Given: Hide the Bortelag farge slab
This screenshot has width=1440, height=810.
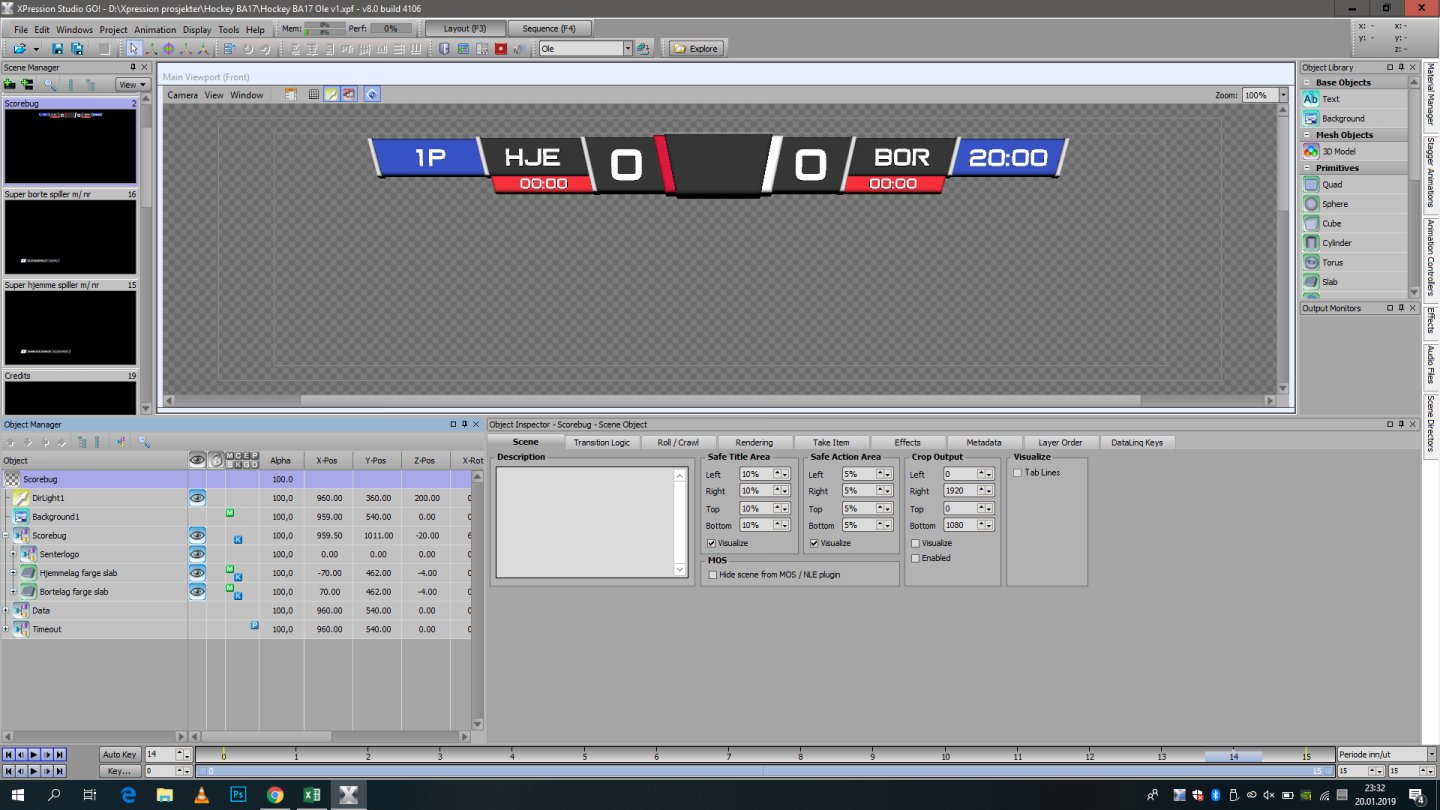Looking at the screenshot, I should pyautogui.click(x=197, y=591).
